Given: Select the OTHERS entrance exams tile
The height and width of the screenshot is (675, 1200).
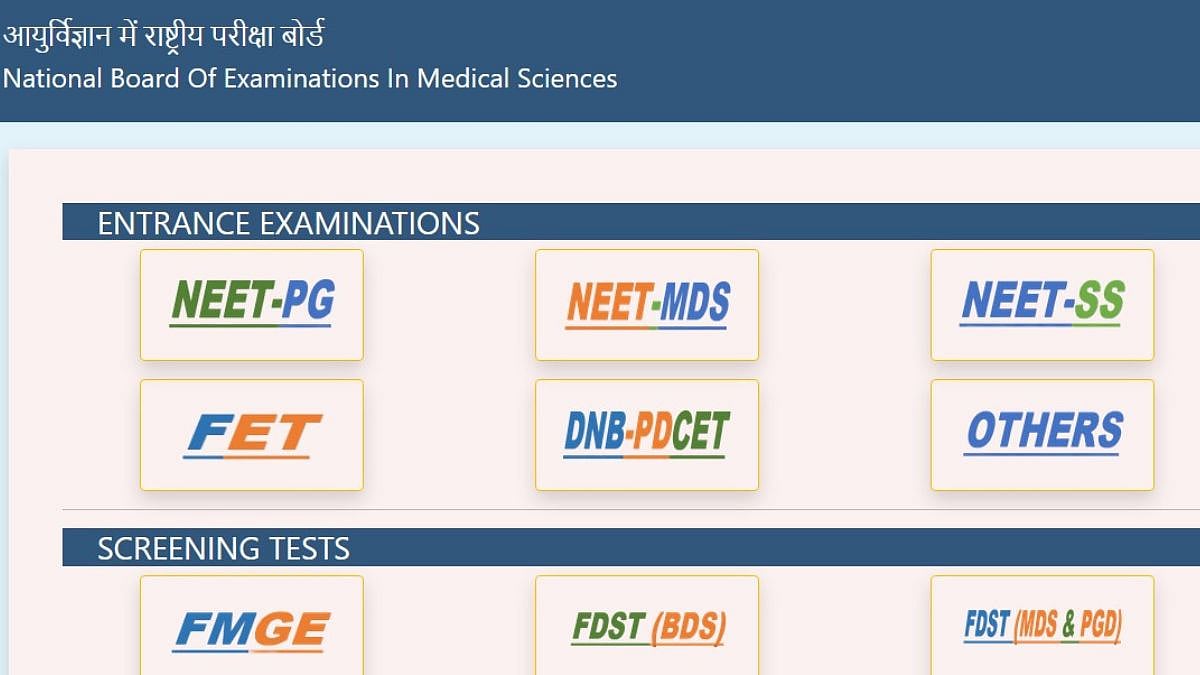Looking at the screenshot, I should [1042, 435].
